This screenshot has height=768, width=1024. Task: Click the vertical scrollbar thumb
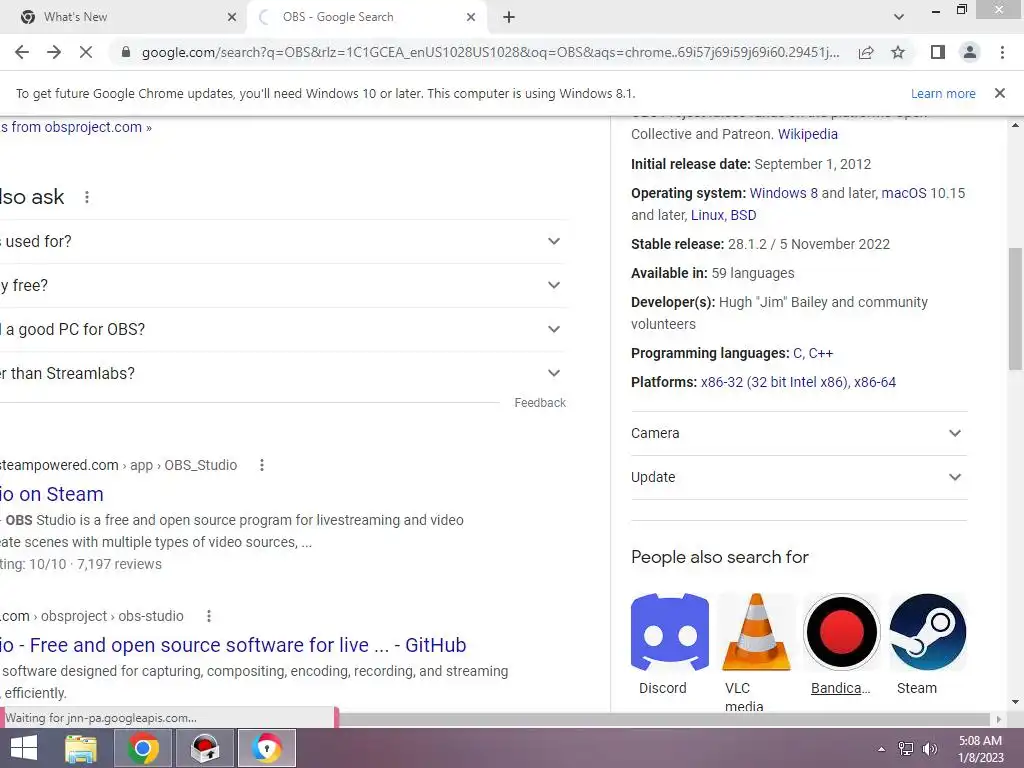point(1015,309)
